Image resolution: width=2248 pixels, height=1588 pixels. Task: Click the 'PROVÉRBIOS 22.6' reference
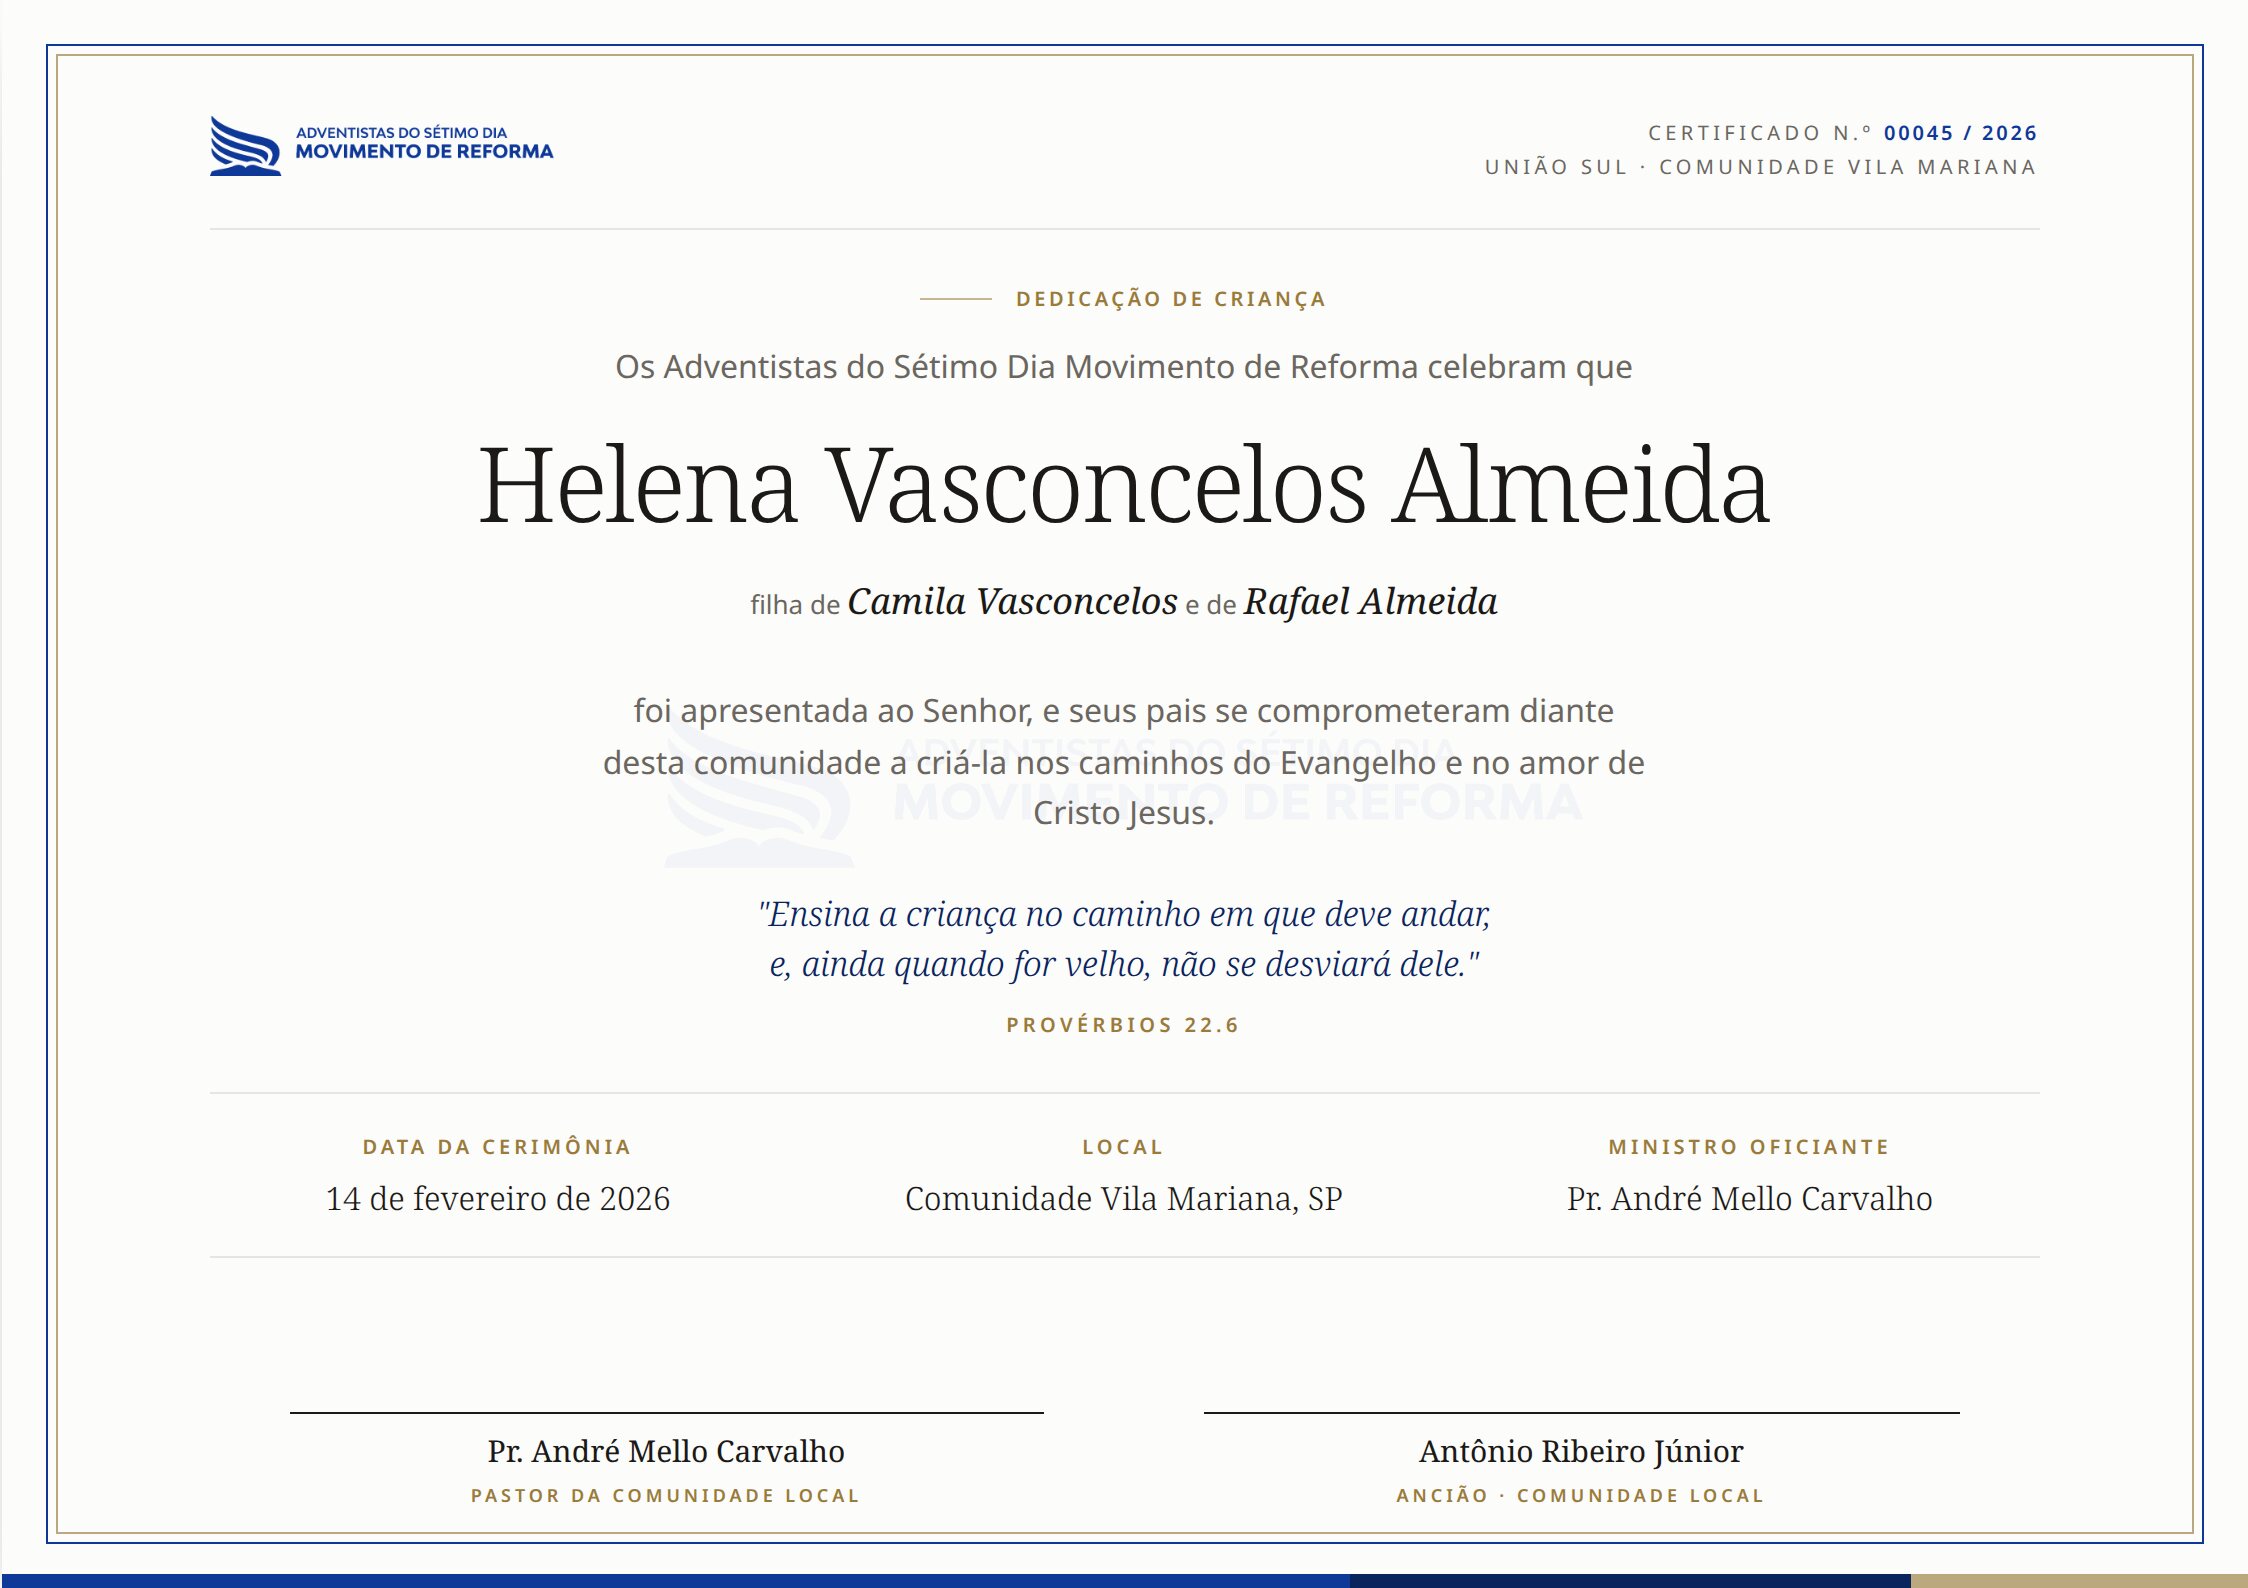pyautogui.click(x=1123, y=1025)
